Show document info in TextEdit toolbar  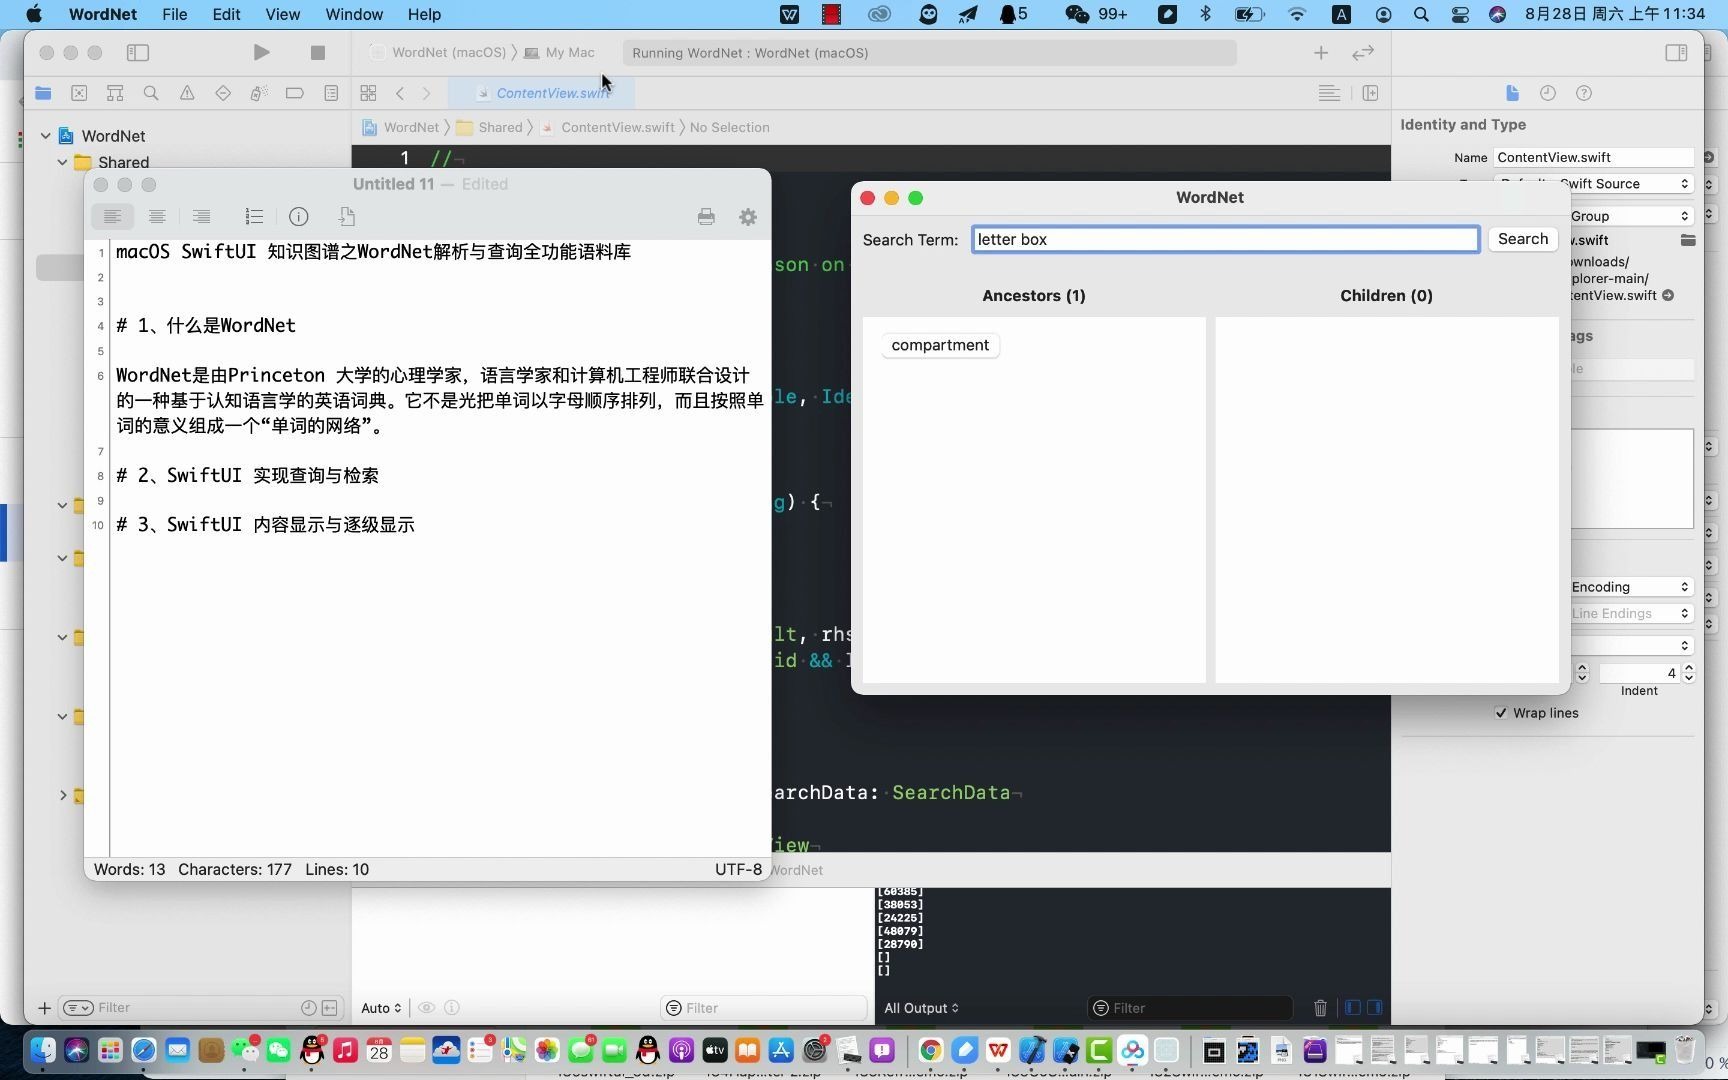tap(298, 217)
